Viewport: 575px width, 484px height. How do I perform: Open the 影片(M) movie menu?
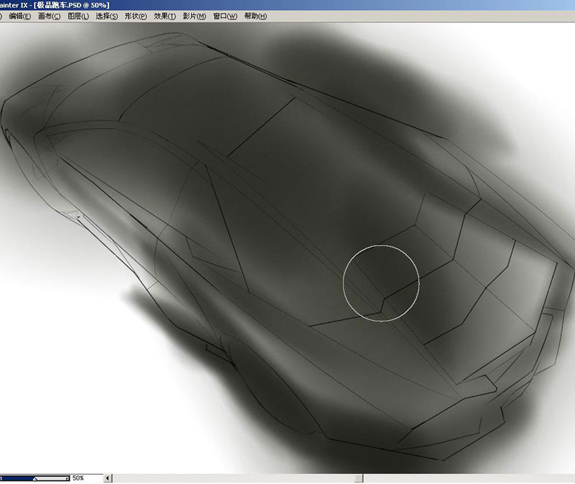click(194, 16)
